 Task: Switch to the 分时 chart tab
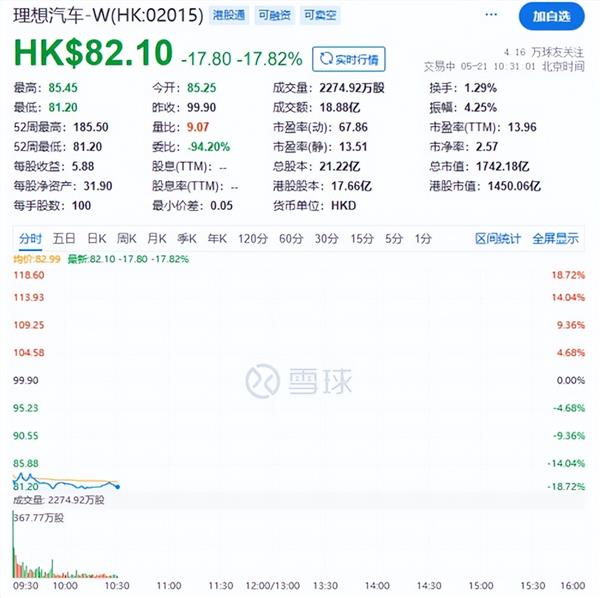(30, 238)
